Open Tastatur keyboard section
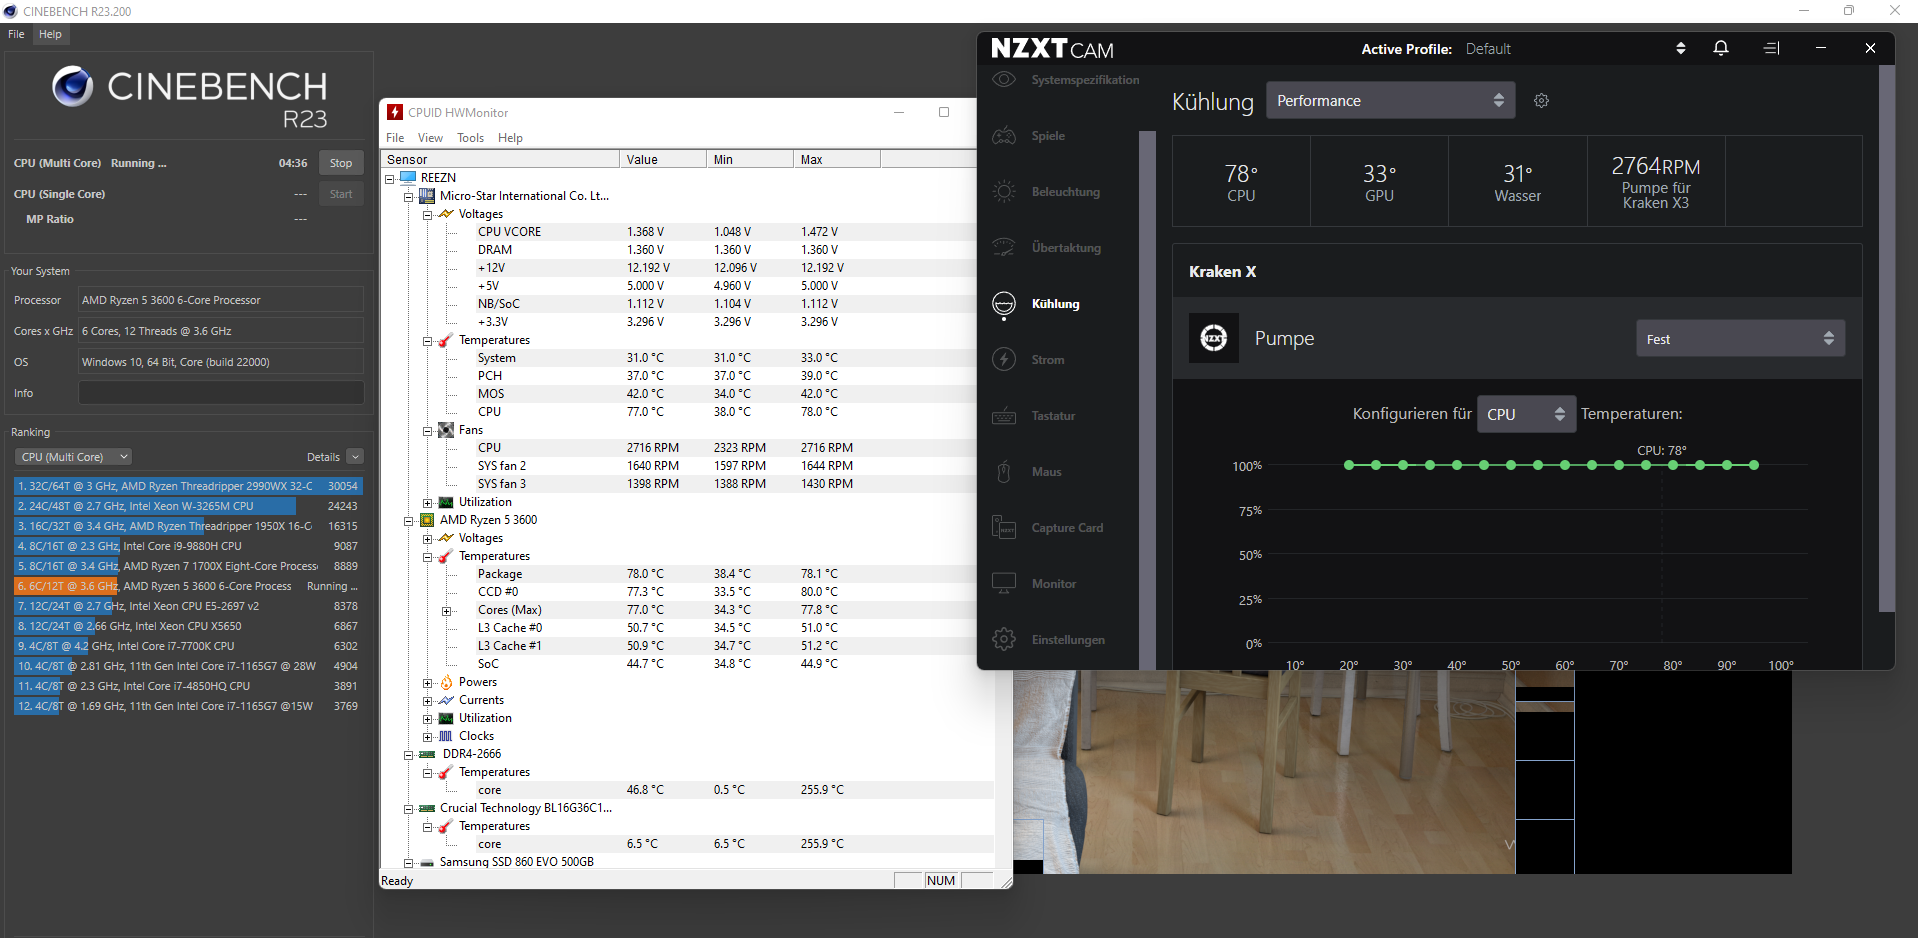The height and width of the screenshot is (938, 1918). click(x=1053, y=416)
